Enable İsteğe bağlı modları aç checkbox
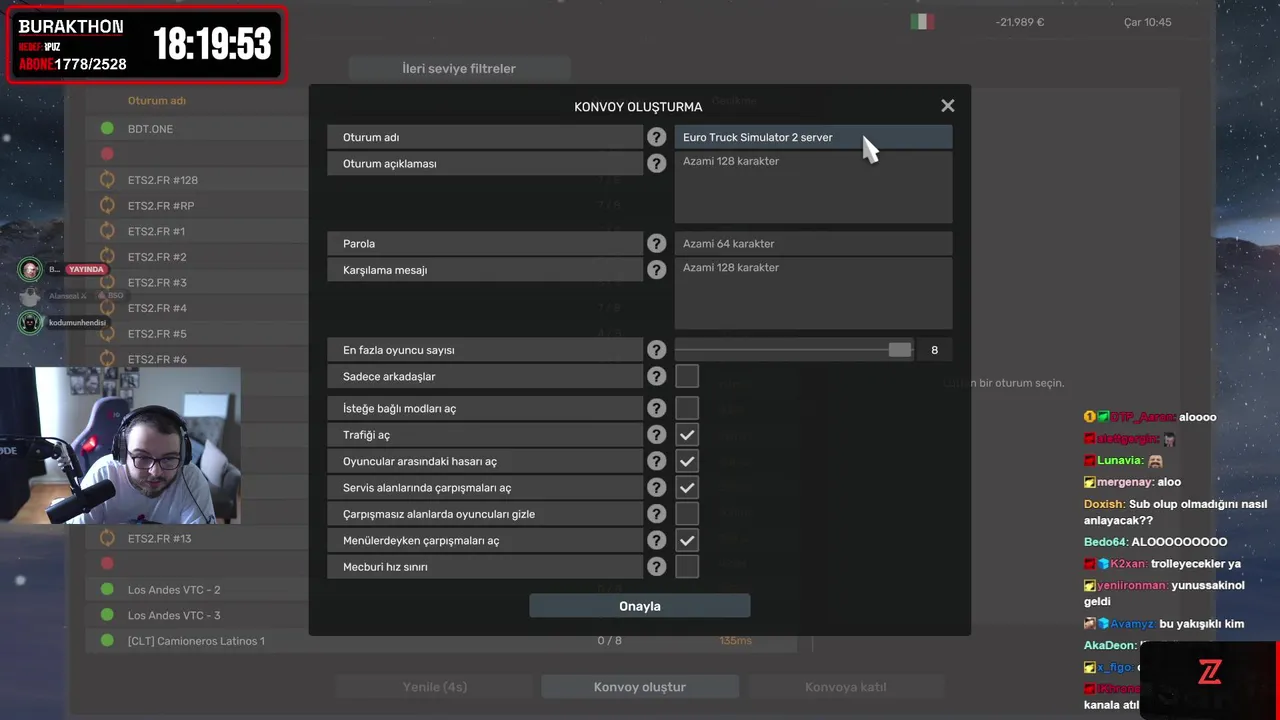Screen dimensions: 1280x720 [687, 408]
